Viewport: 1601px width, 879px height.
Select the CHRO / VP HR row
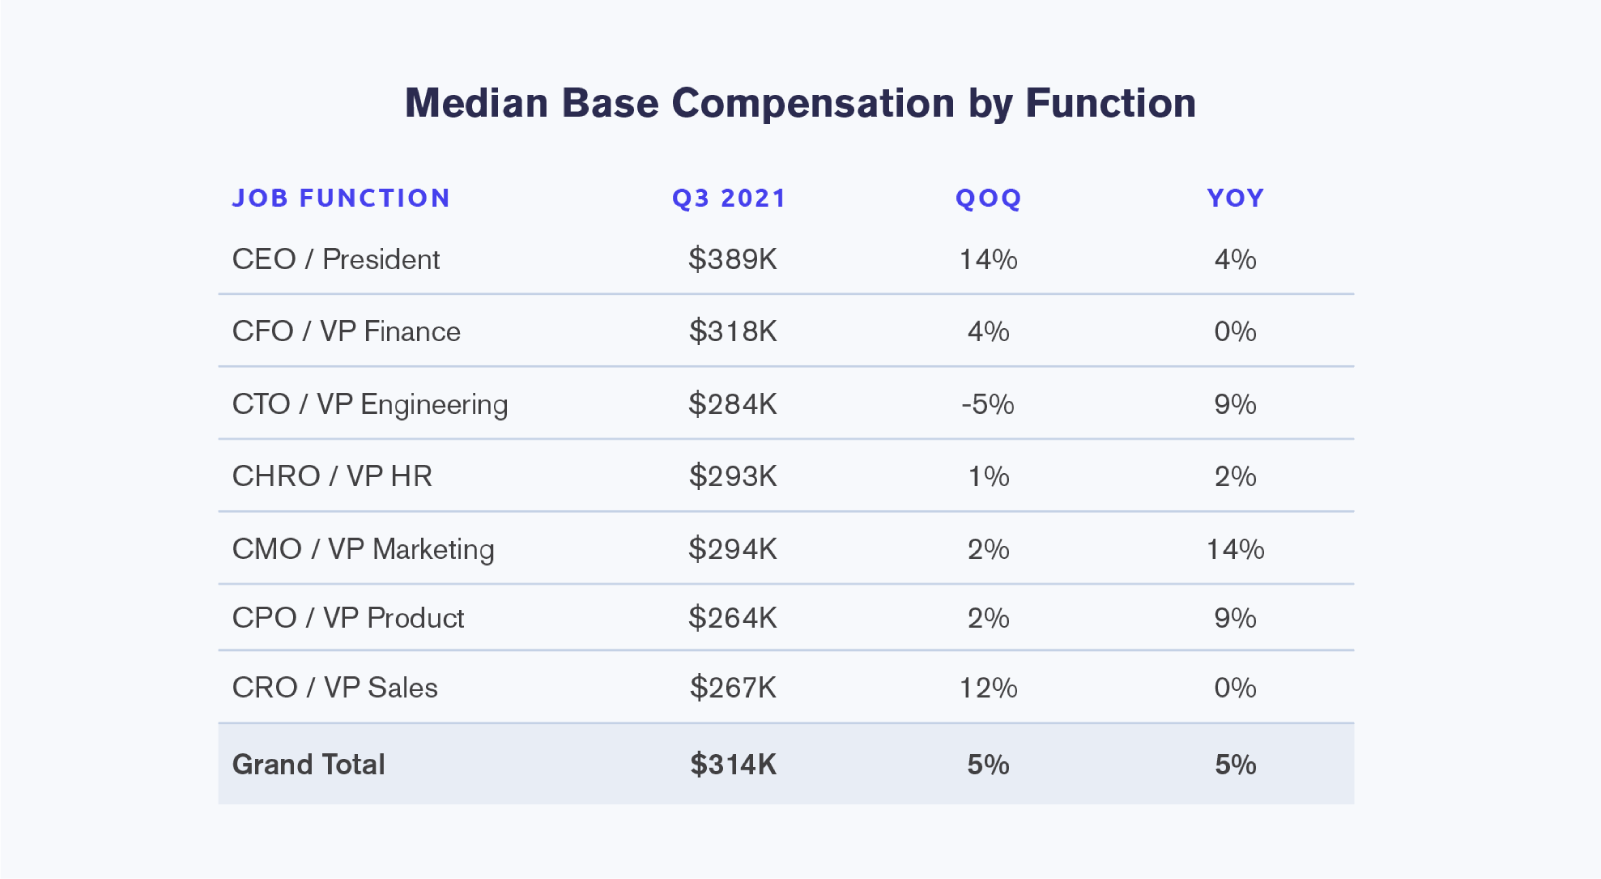click(x=786, y=476)
